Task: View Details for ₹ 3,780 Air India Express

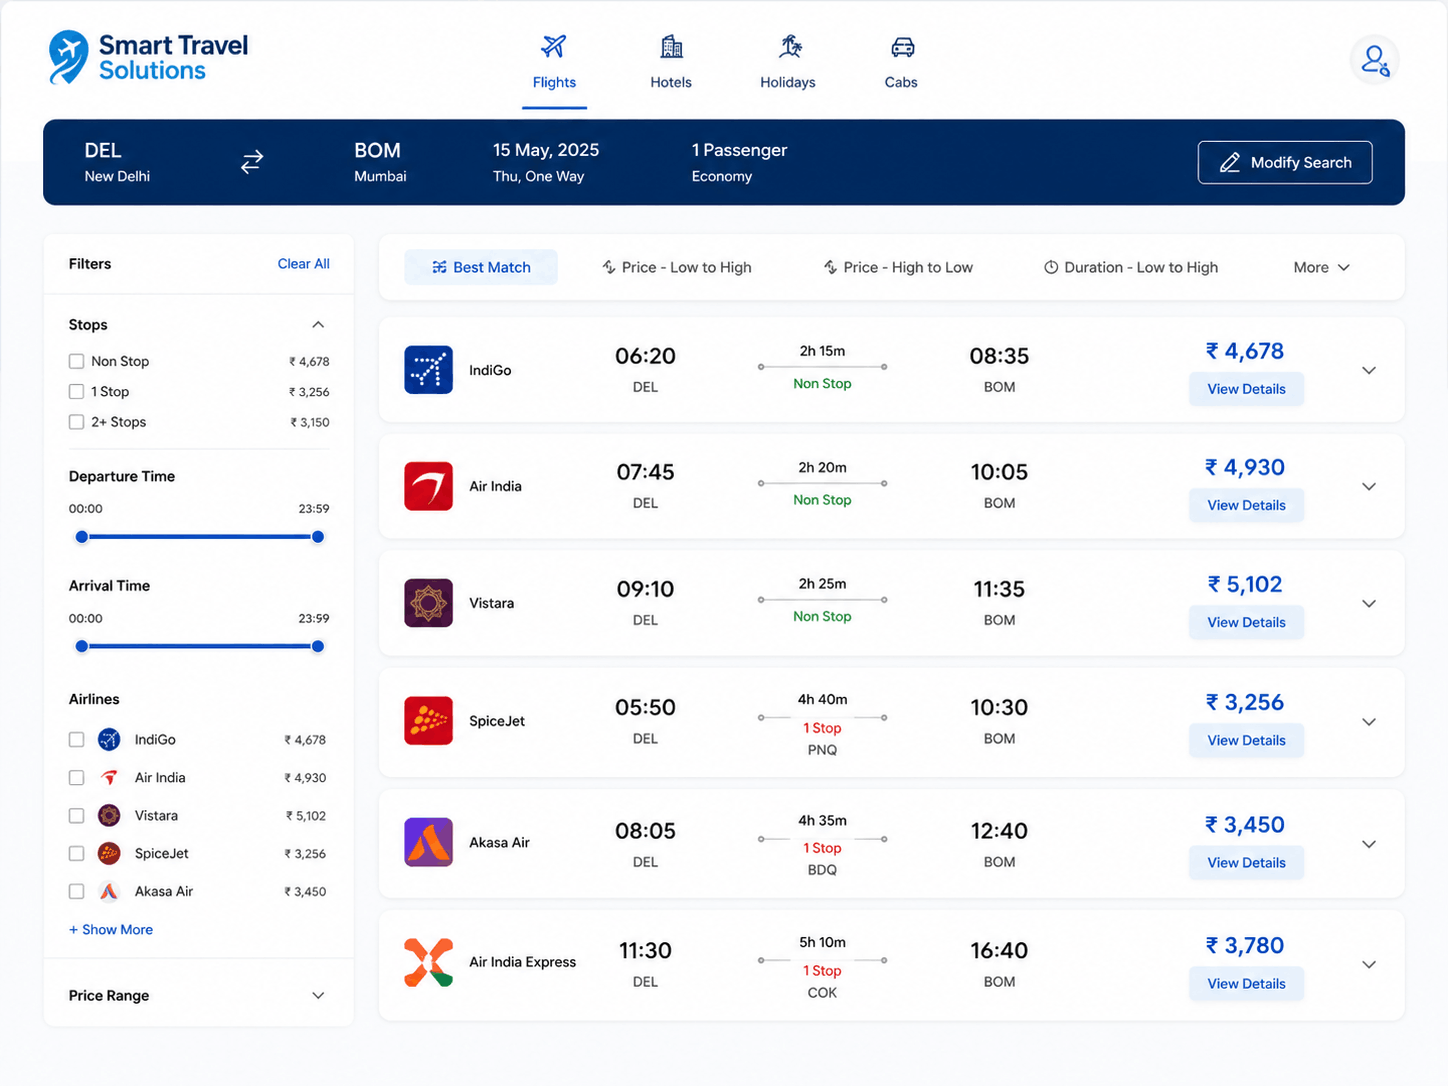Action: click(x=1246, y=984)
